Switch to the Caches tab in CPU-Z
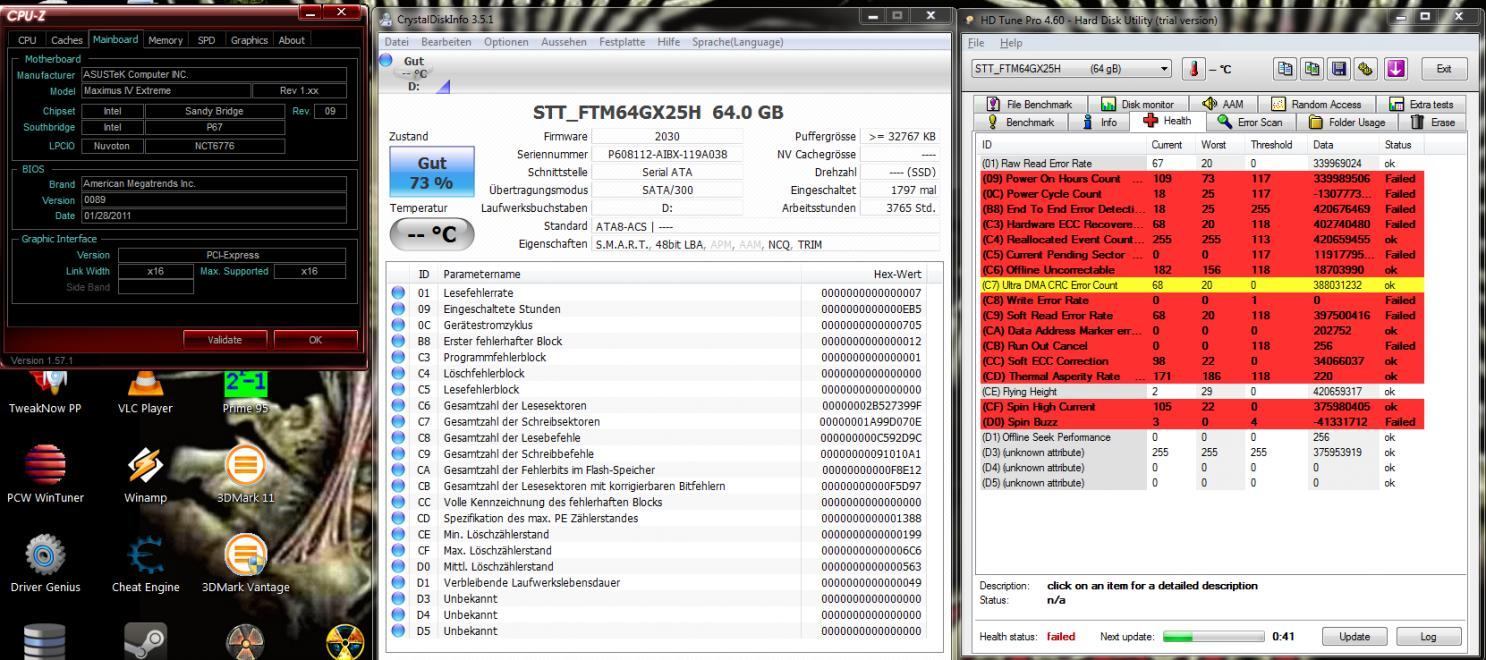 (67, 40)
